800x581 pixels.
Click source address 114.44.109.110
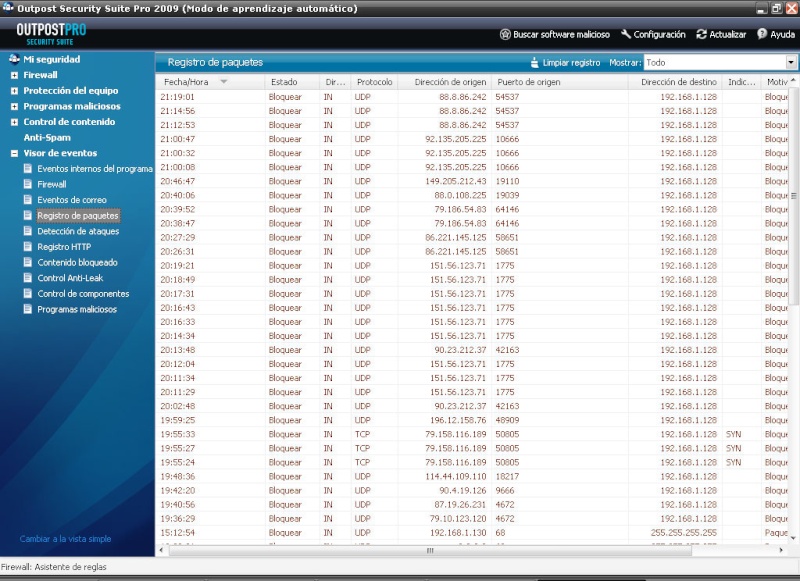456,476
